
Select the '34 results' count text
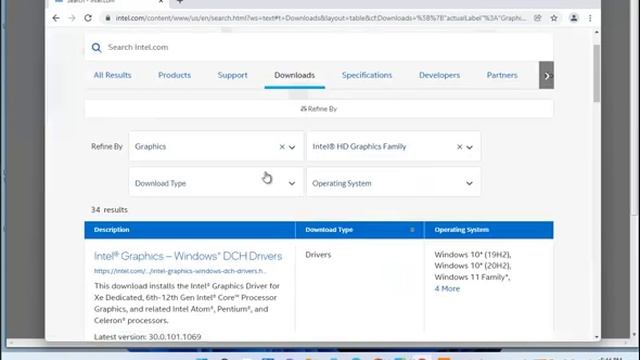coord(109,210)
